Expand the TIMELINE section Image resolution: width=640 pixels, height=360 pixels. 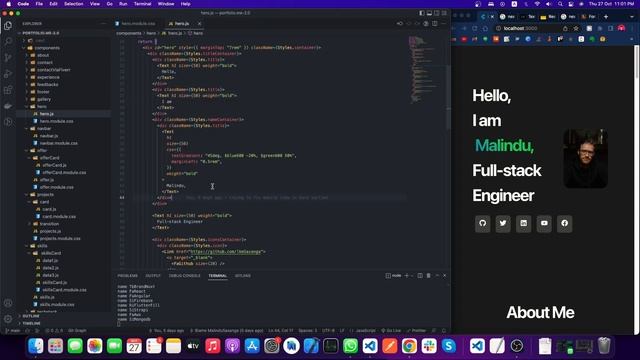coord(32,323)
